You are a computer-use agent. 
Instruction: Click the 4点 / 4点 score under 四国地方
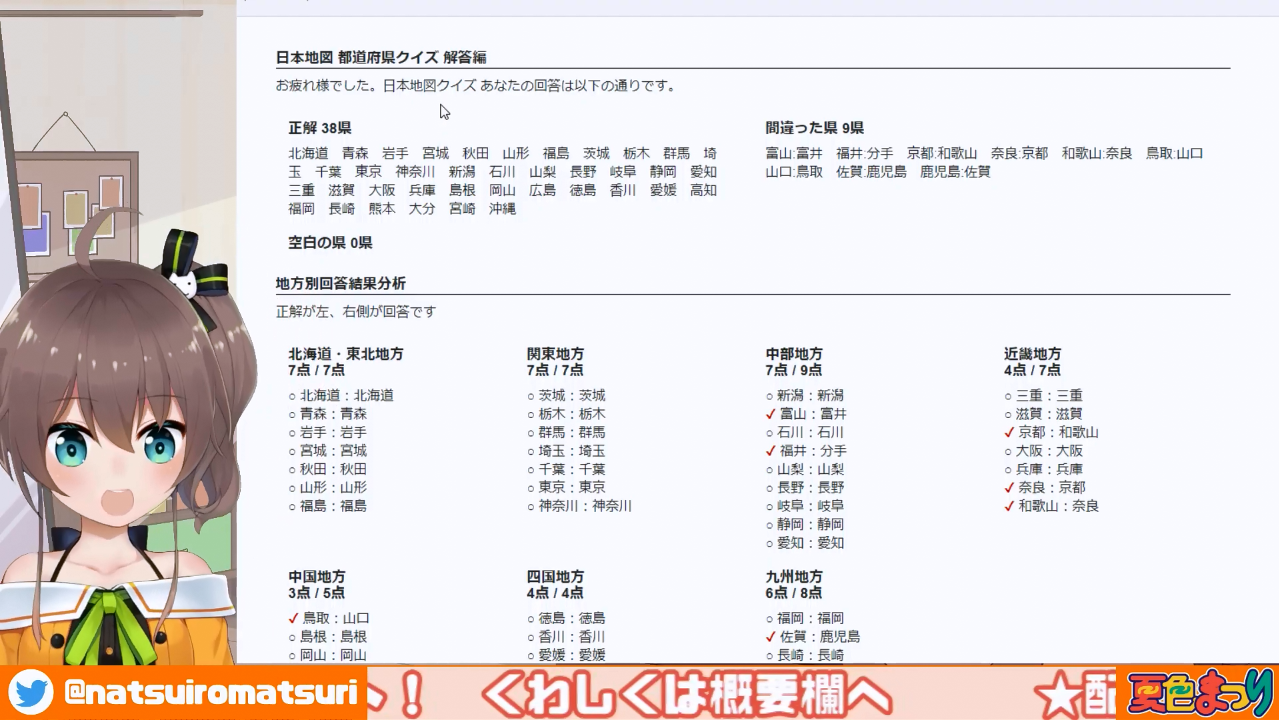coord(556,594)
